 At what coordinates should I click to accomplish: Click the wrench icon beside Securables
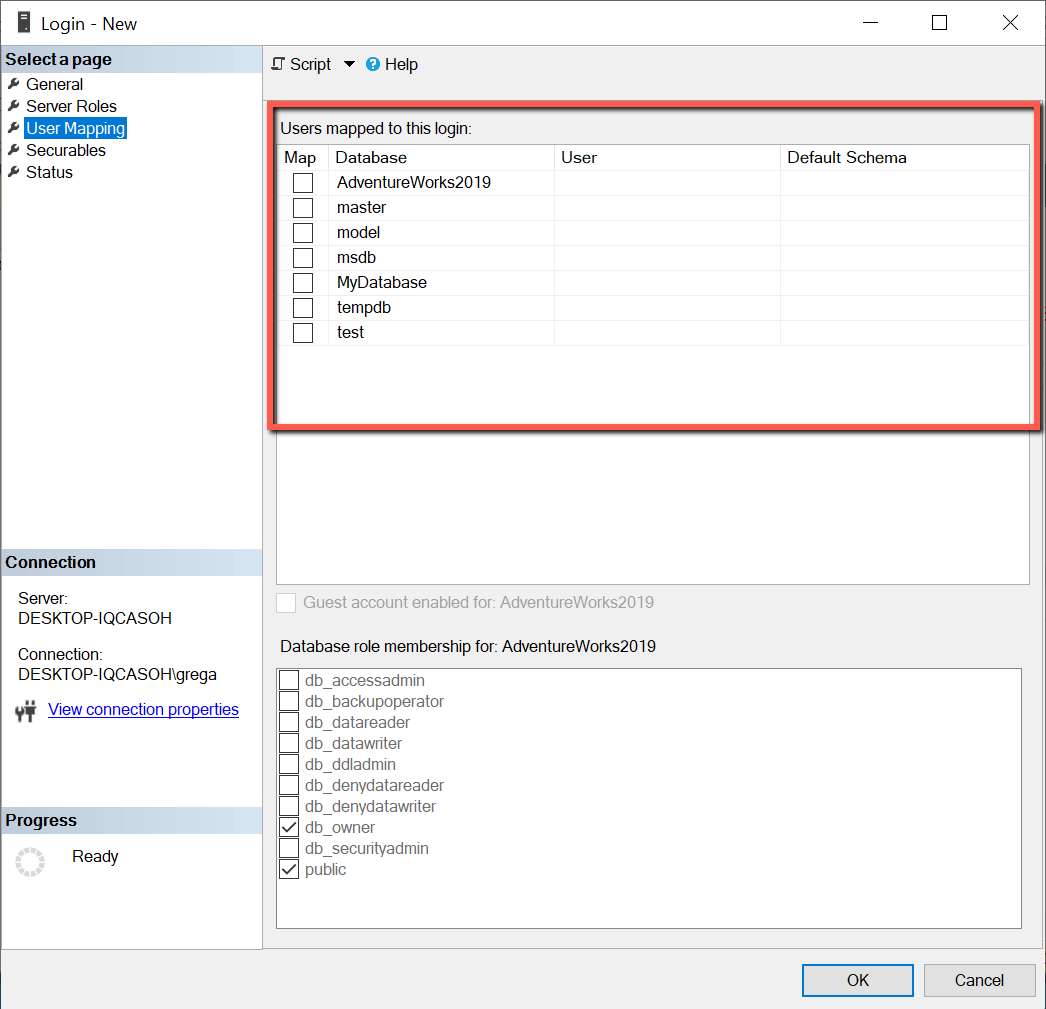(14, 150)
